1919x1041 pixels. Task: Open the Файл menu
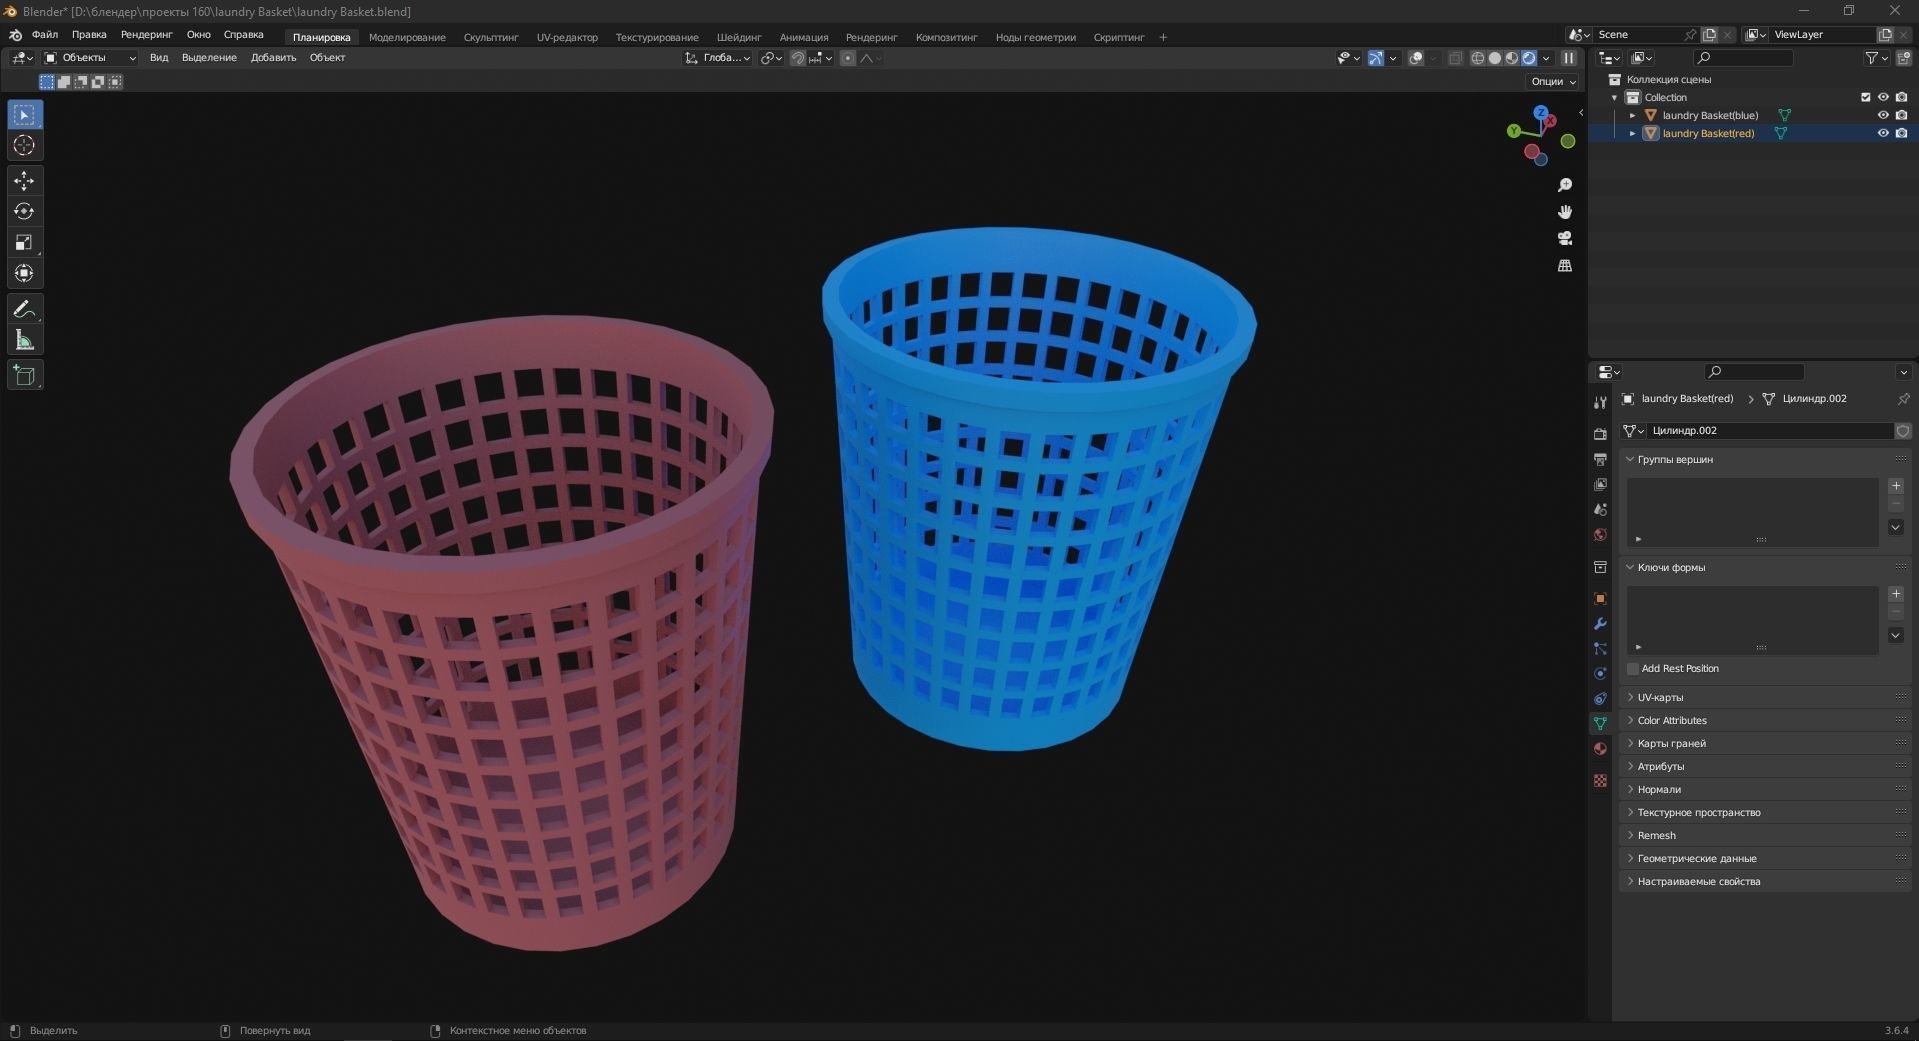point(45,35)
